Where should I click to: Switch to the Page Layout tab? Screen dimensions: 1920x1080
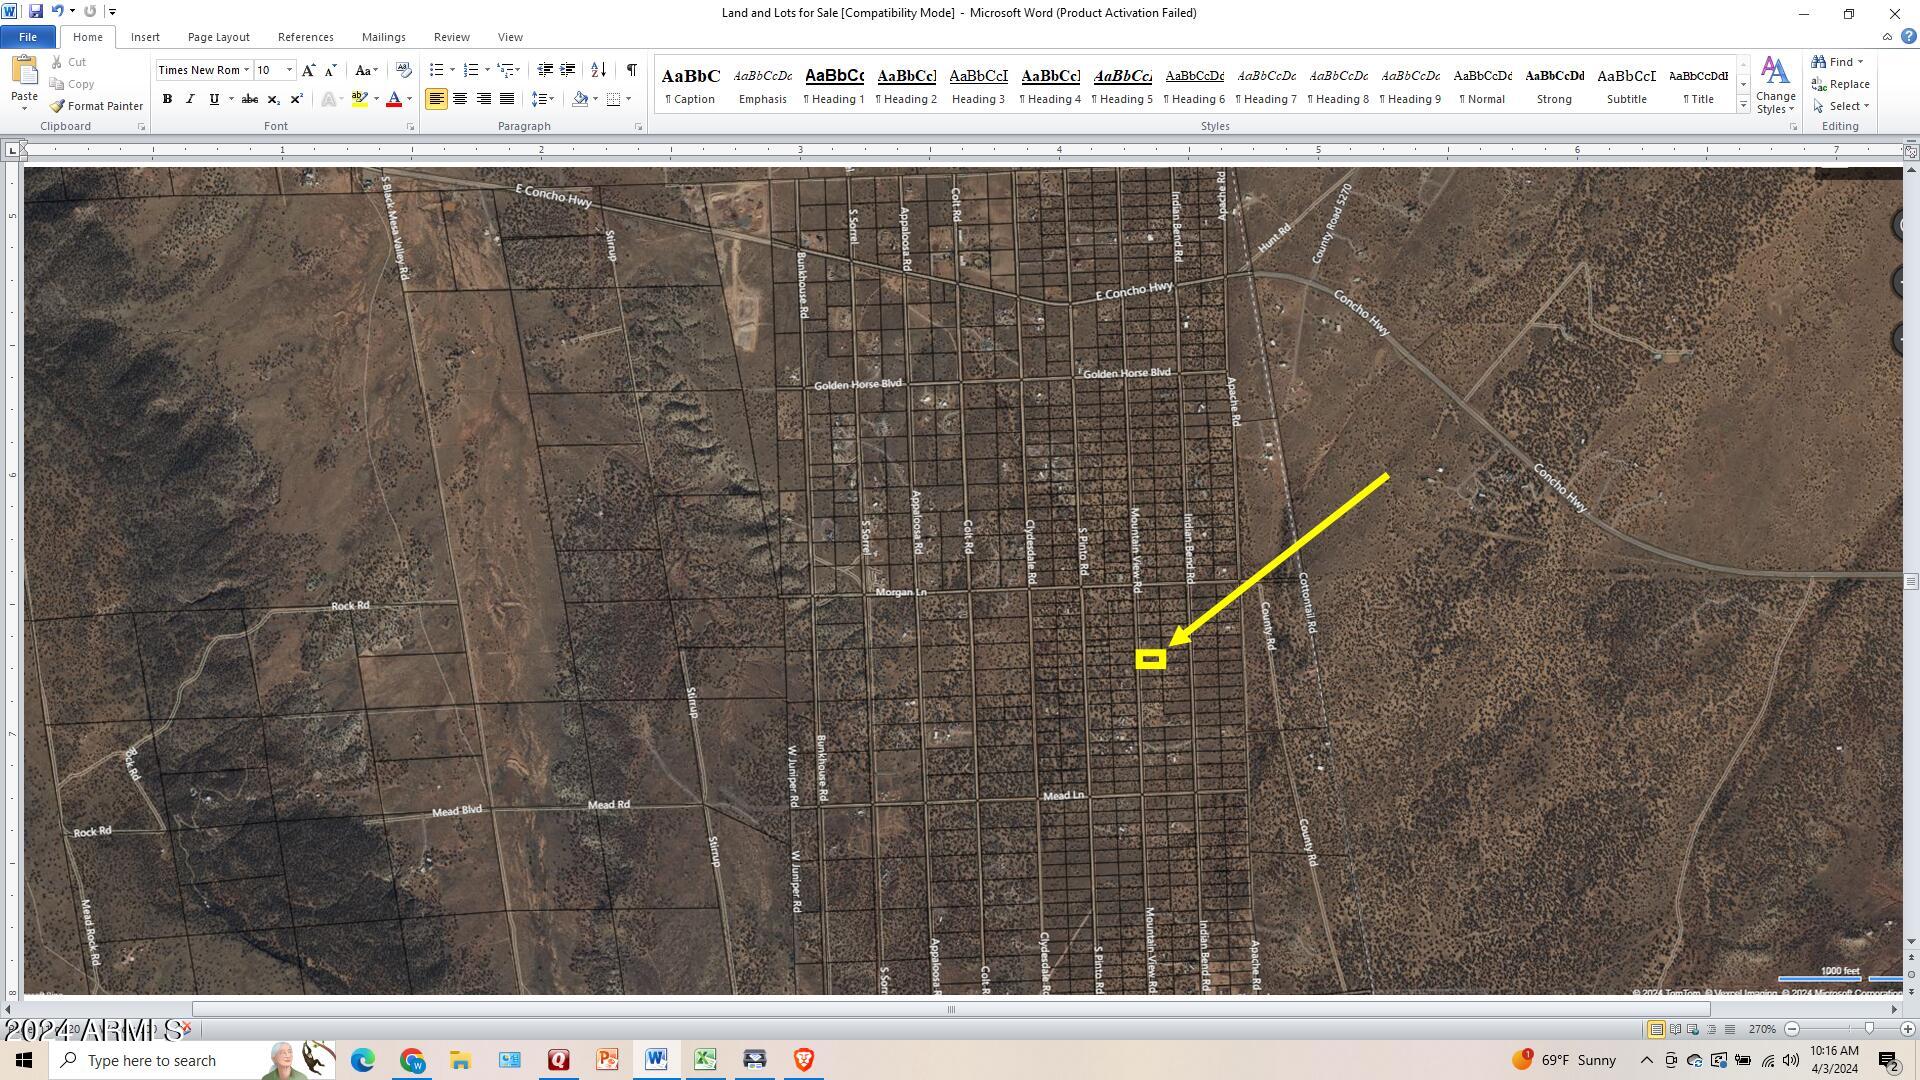point(218,37)
